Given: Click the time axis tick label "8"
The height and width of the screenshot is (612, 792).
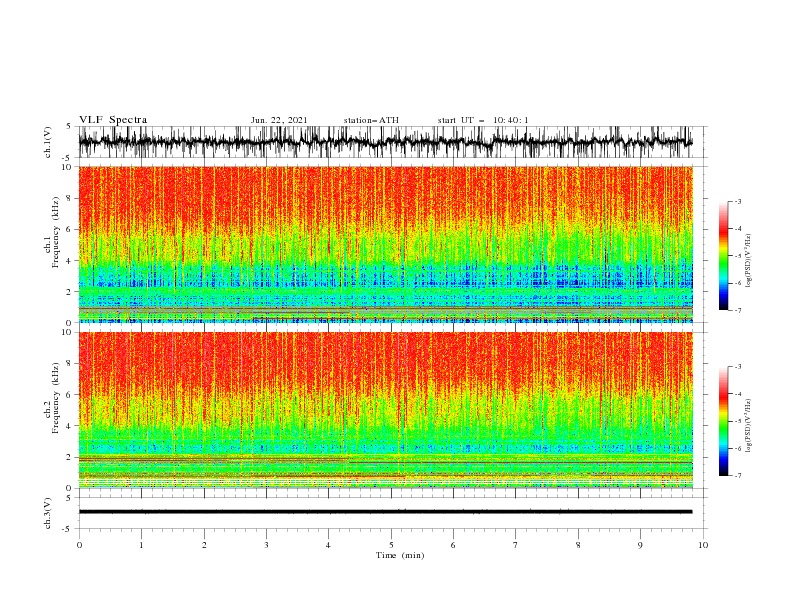Looking at the screenshot, I should (578, 545).
